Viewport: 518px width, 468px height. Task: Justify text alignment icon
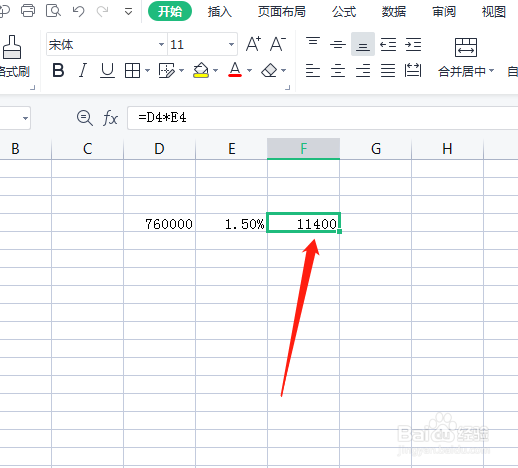(x=388, y=70)
